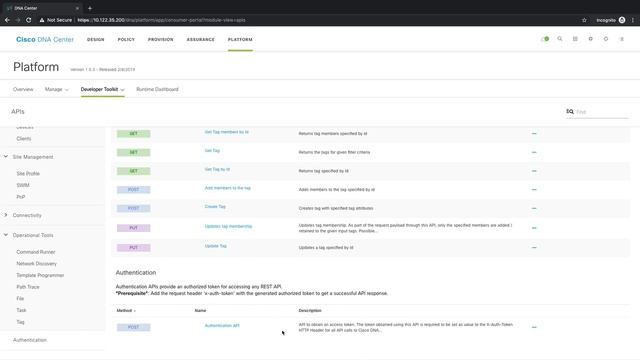The width and height of the screenshot is (640, 360).
Task: Click the browser forward arrow
Action: tap(18, 20)
